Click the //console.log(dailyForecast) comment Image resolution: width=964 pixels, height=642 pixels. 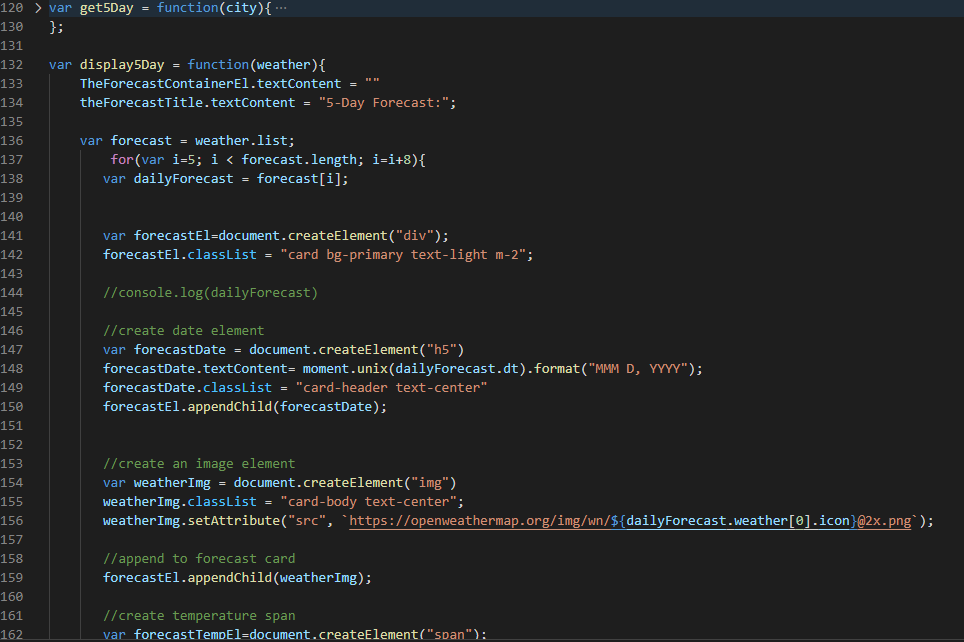(211, 293)
